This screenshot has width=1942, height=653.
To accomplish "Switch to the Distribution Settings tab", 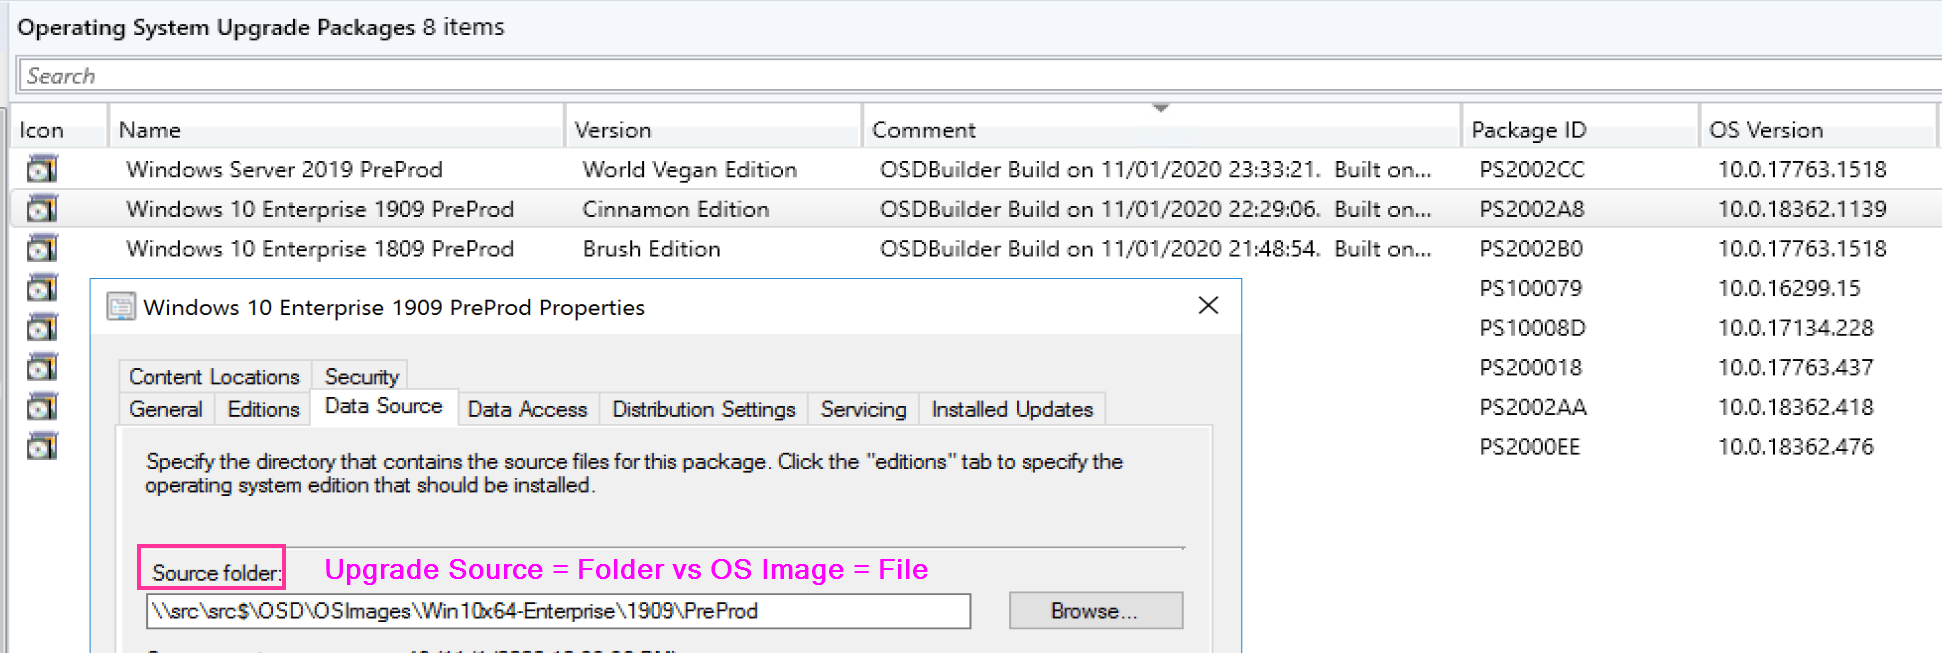I will click(703, 408).
